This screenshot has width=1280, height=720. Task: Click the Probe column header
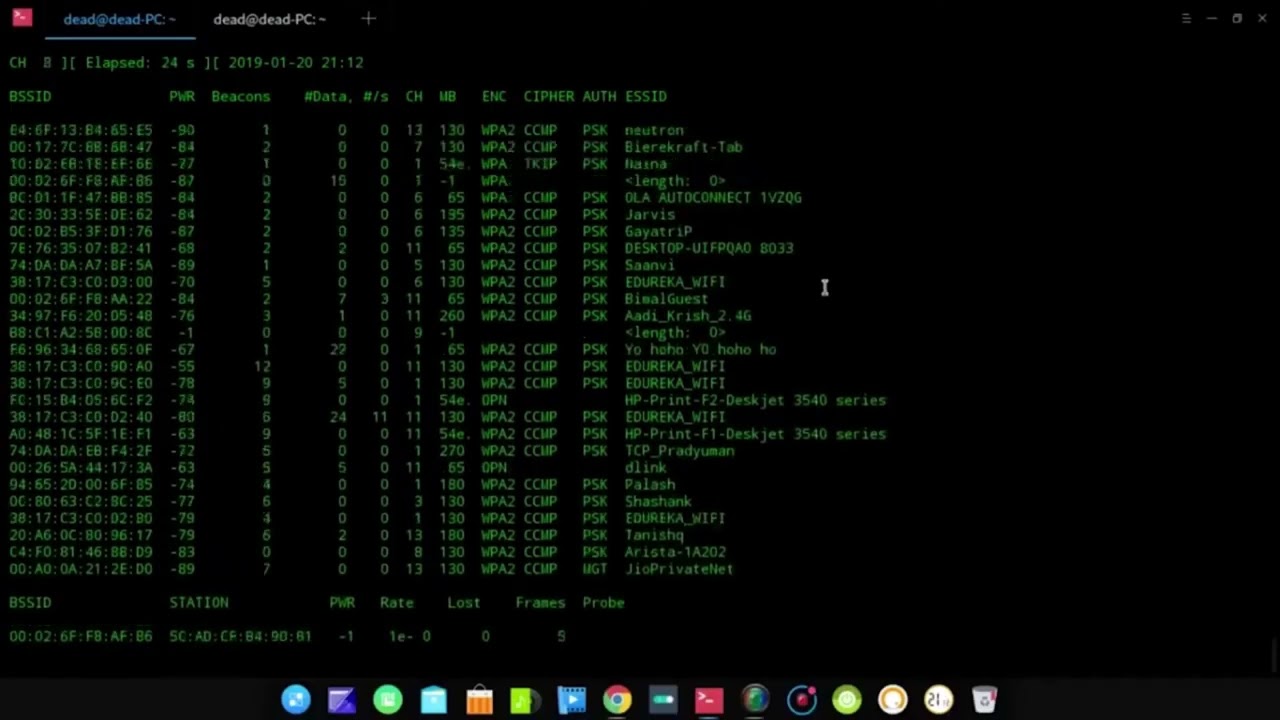click(x=603, y=602)
